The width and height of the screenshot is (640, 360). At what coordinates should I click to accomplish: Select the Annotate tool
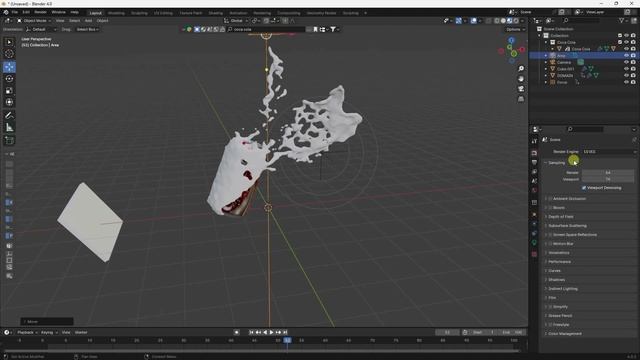(x=9, y=116)
